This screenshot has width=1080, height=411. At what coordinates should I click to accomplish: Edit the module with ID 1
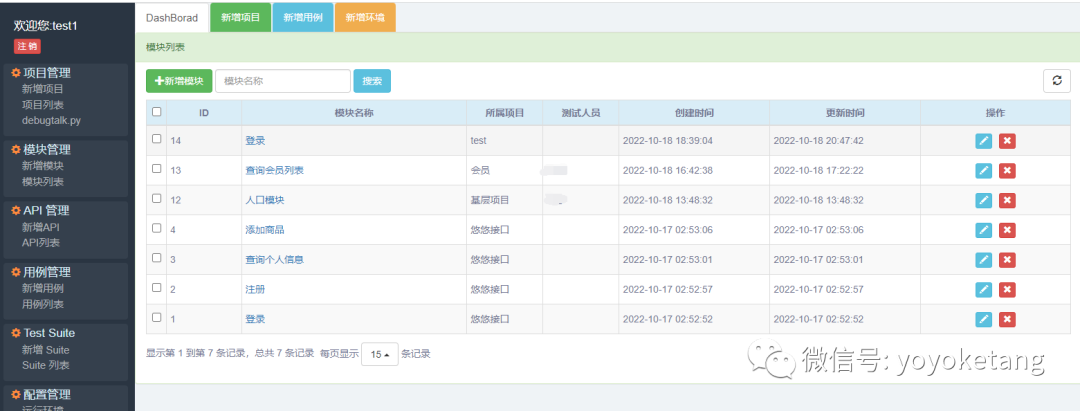click(984, 319)
